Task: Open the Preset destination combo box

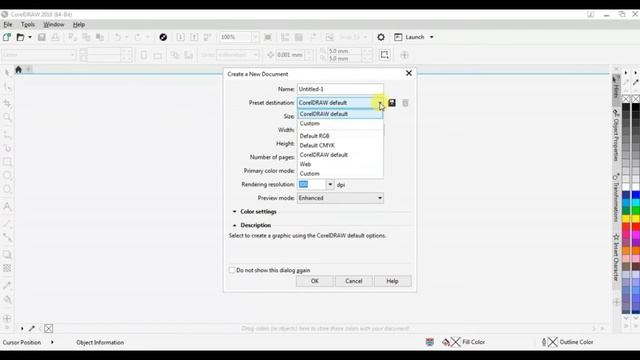Action: pos(340,103)
